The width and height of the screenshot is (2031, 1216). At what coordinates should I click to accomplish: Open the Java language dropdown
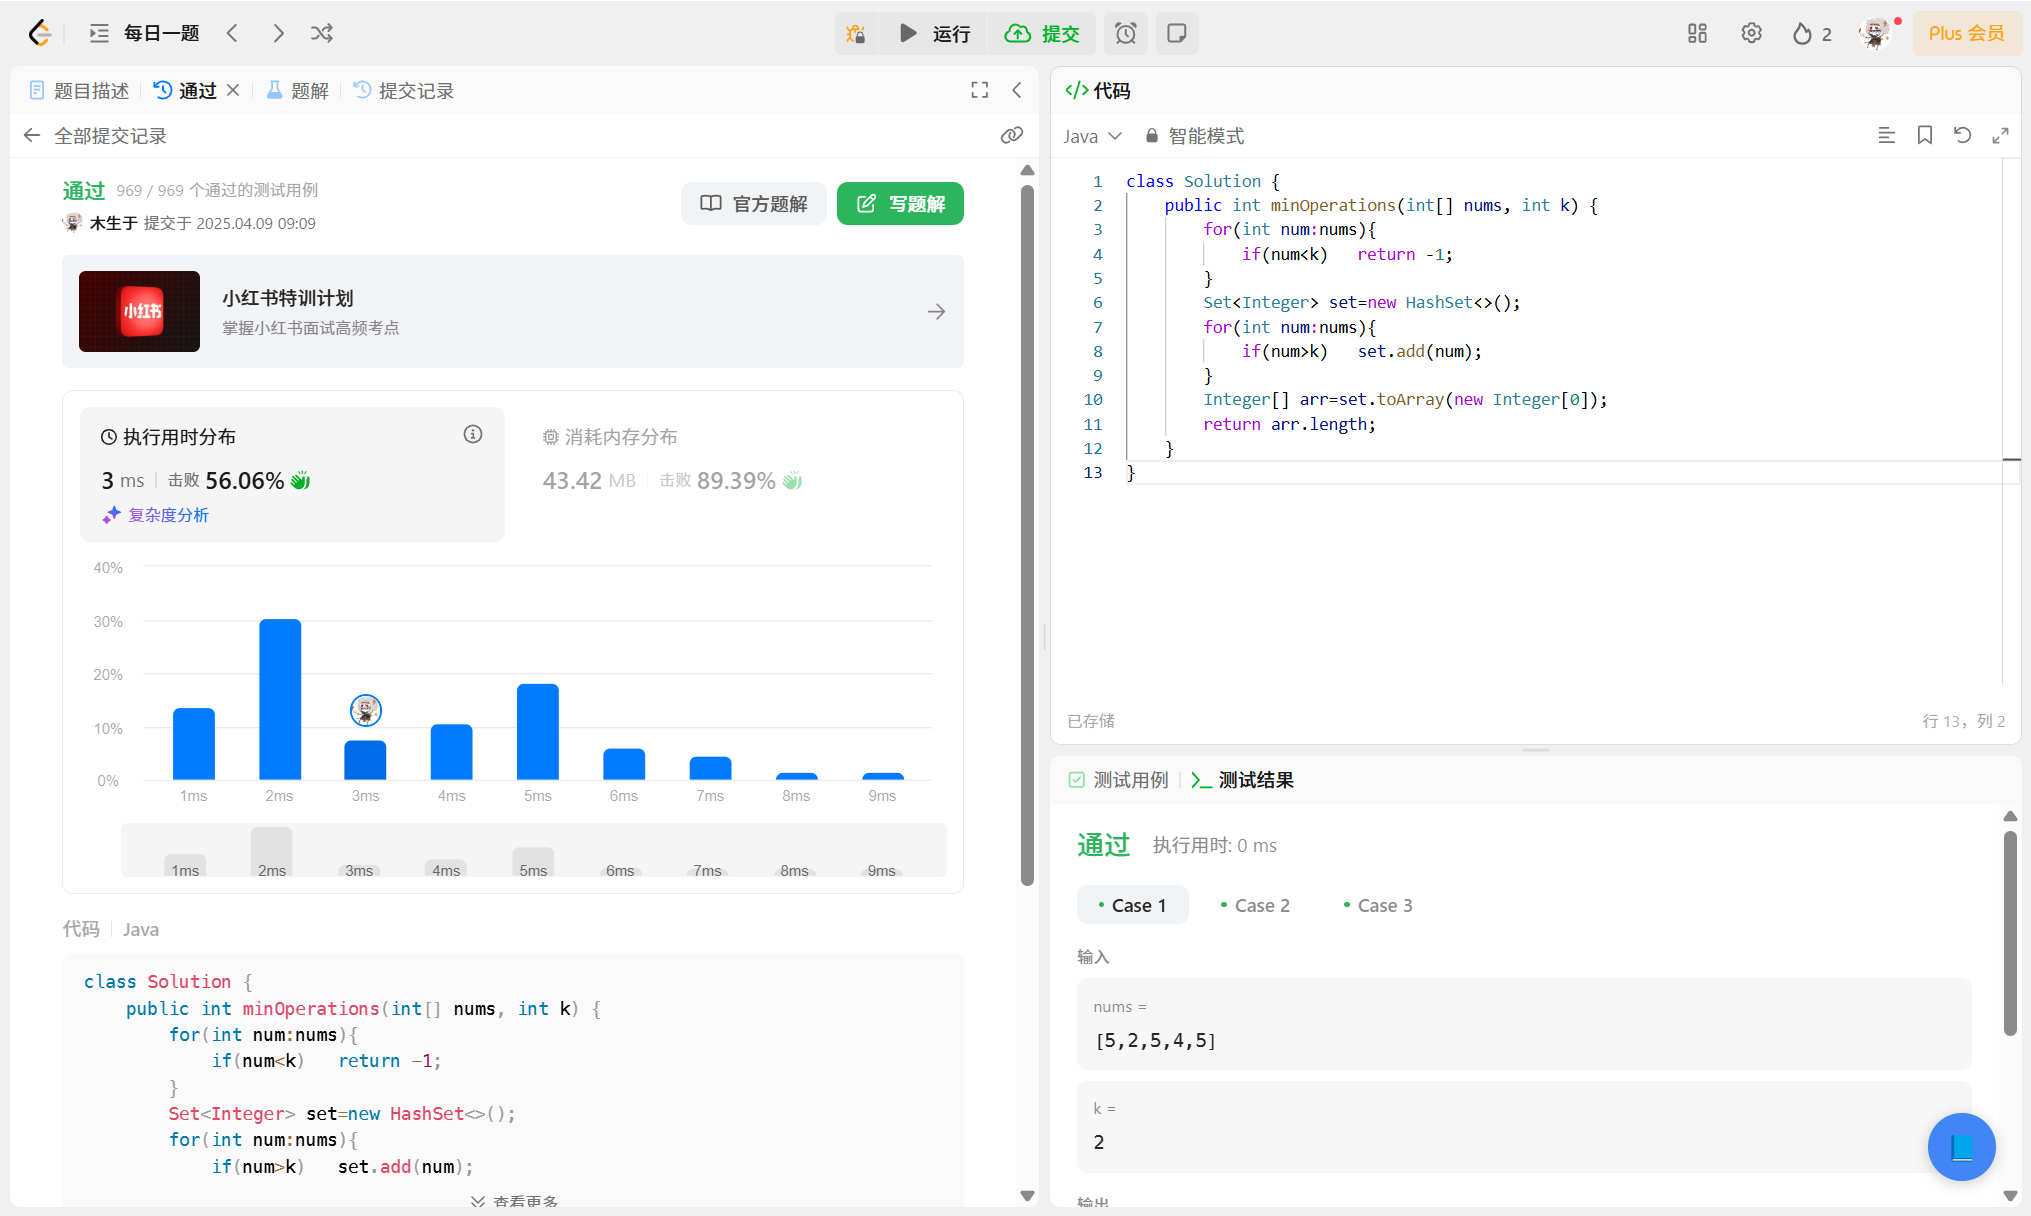click(1092, 136)
